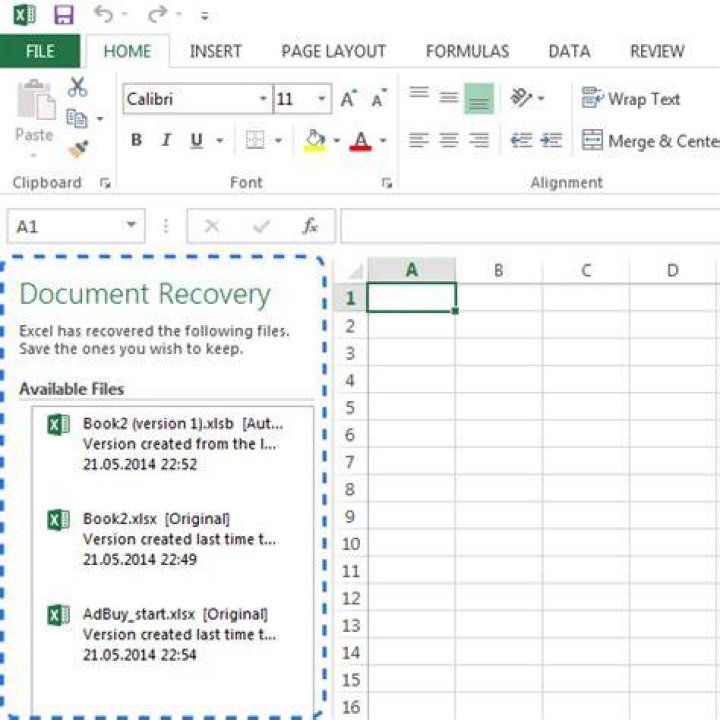The image size is (720, 720).
Task: Click the Cut scissors icon
Action: coord(77,87)
